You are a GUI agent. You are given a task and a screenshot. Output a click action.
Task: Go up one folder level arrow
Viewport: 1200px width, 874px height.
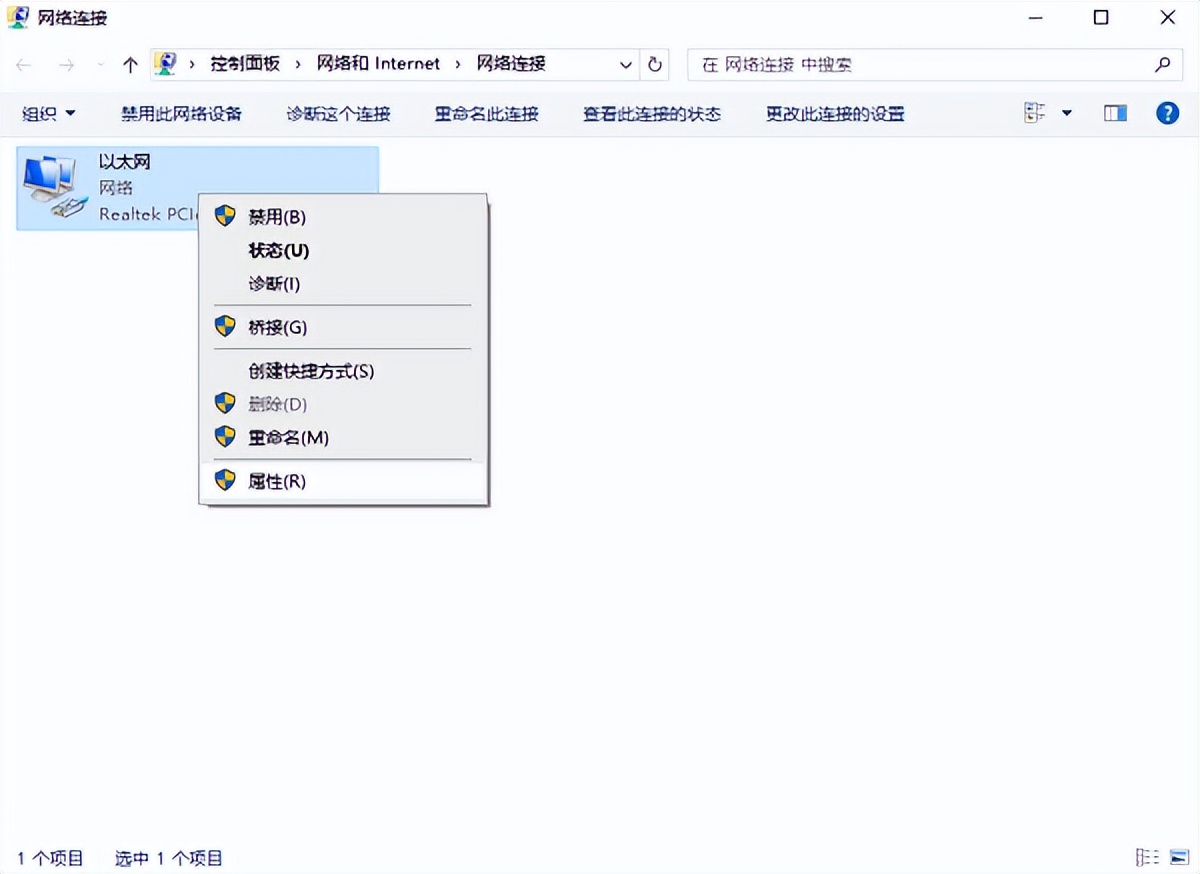130,64
